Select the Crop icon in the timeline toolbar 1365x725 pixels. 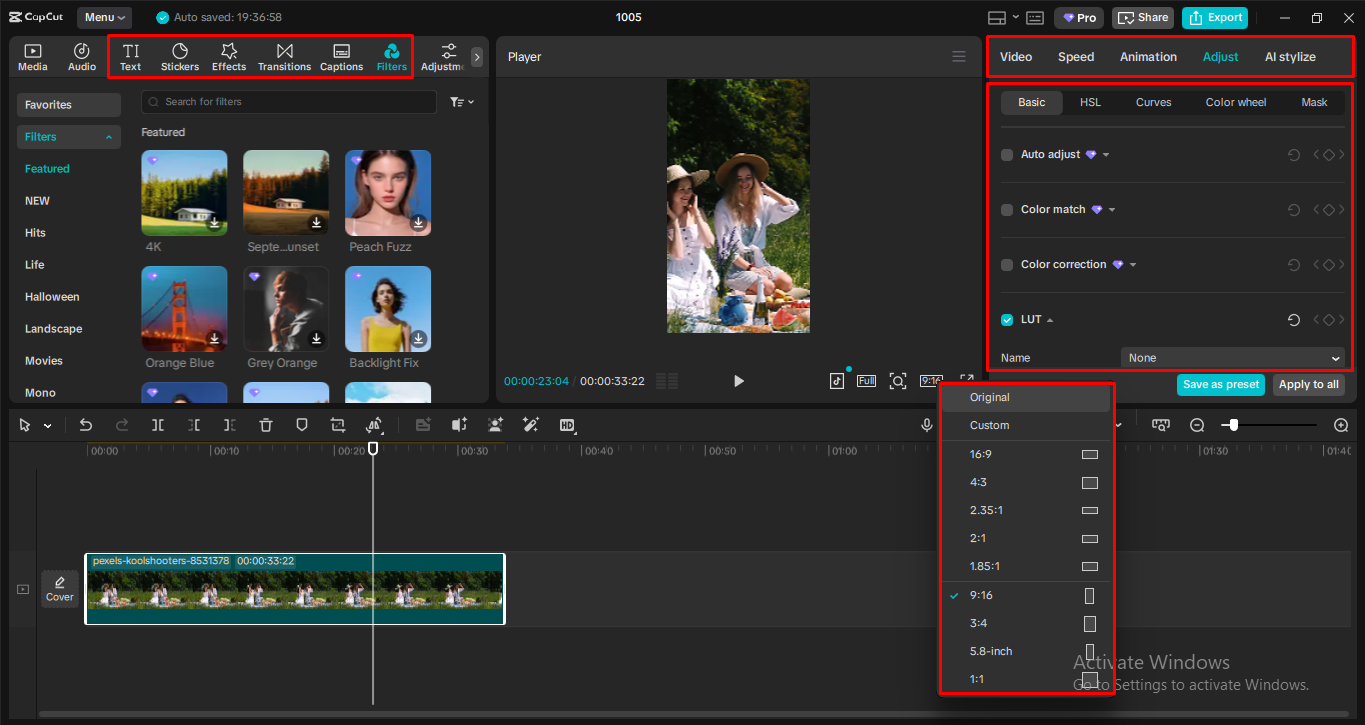point(338,424)
